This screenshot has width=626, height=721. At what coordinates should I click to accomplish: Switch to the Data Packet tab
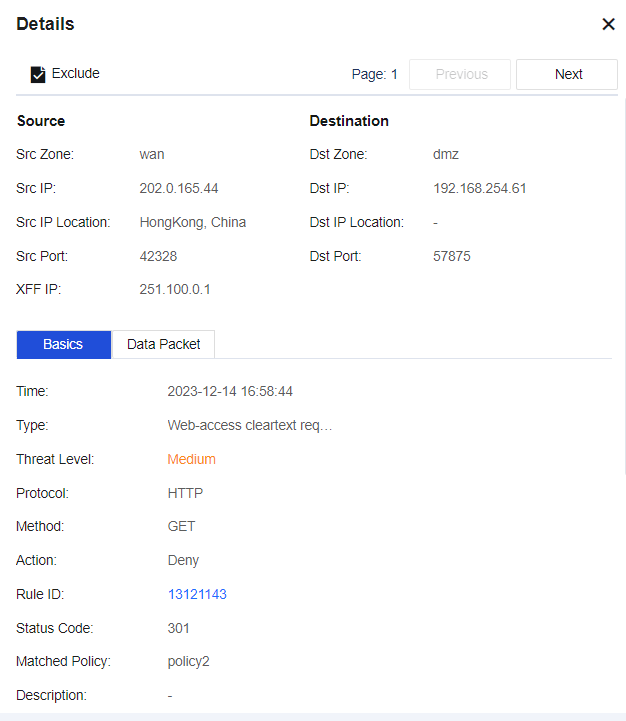(163, 344)
